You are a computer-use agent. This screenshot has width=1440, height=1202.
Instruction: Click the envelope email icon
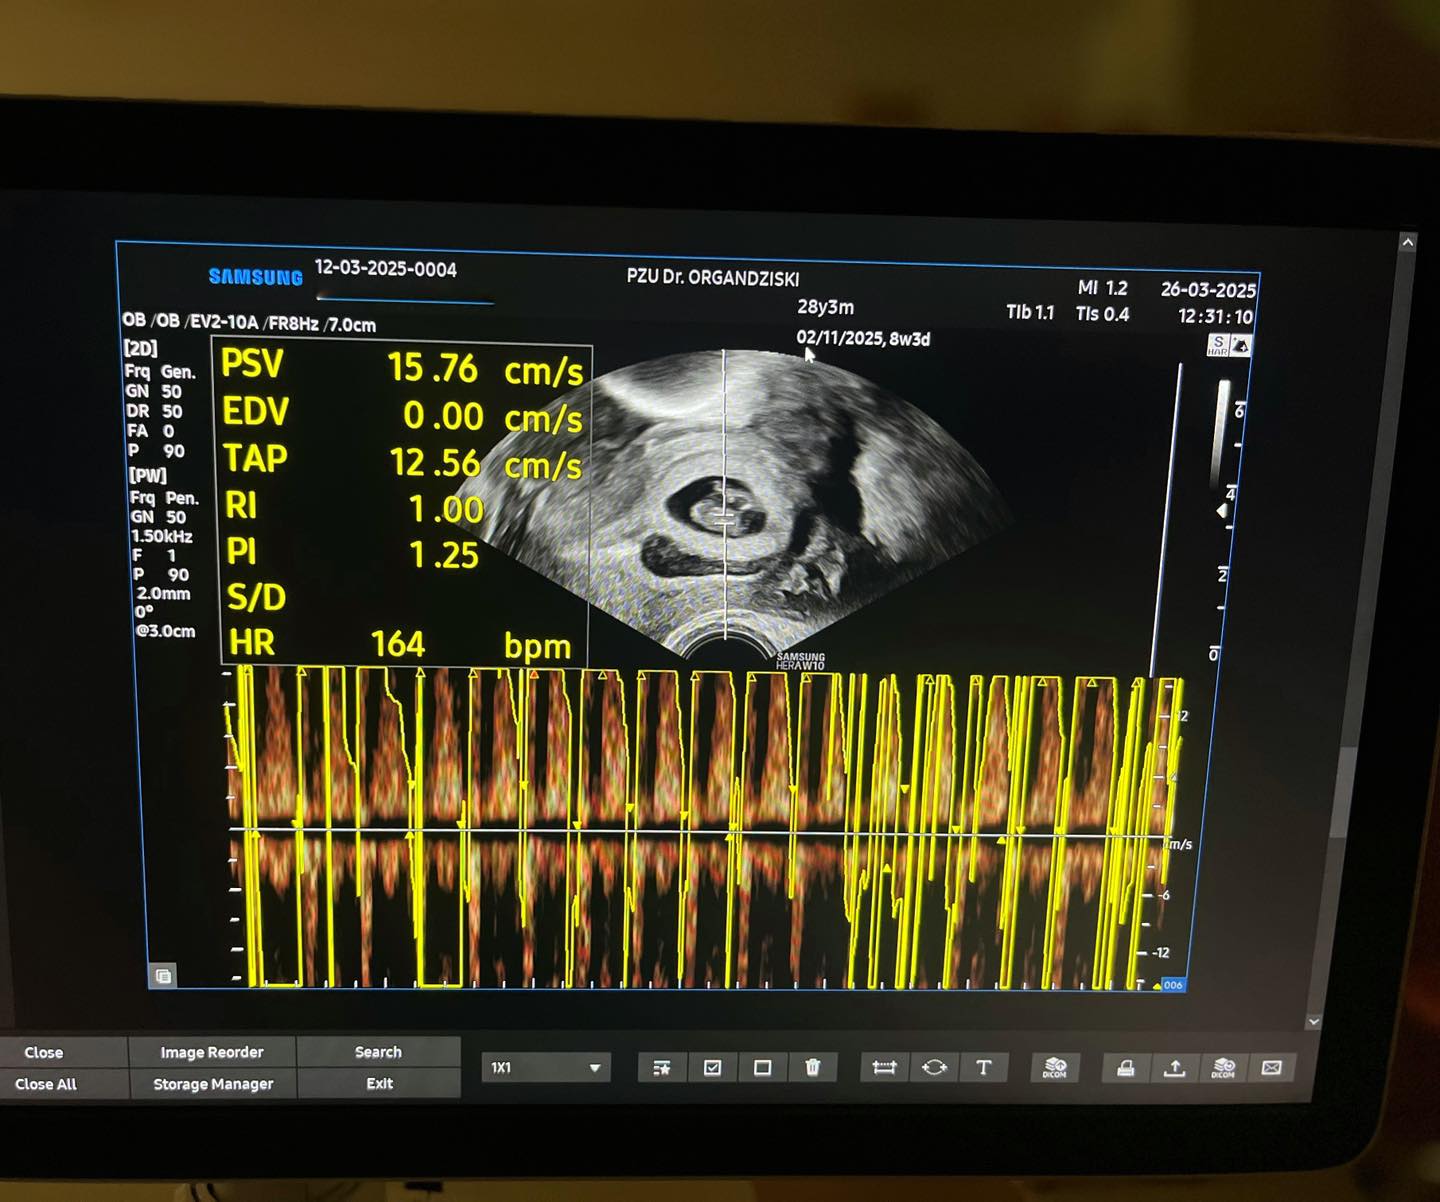tap(1271, 1069)
